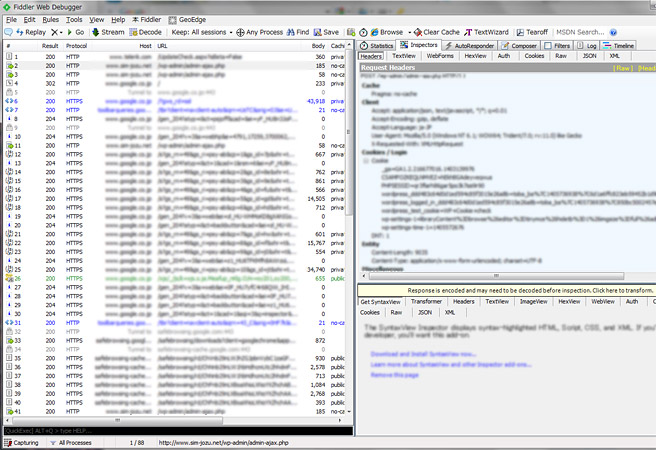The height and width of the screenshot is (450, 656).
Task: Click the [Raw] link in Request Headers
Action: click(623, 68)
